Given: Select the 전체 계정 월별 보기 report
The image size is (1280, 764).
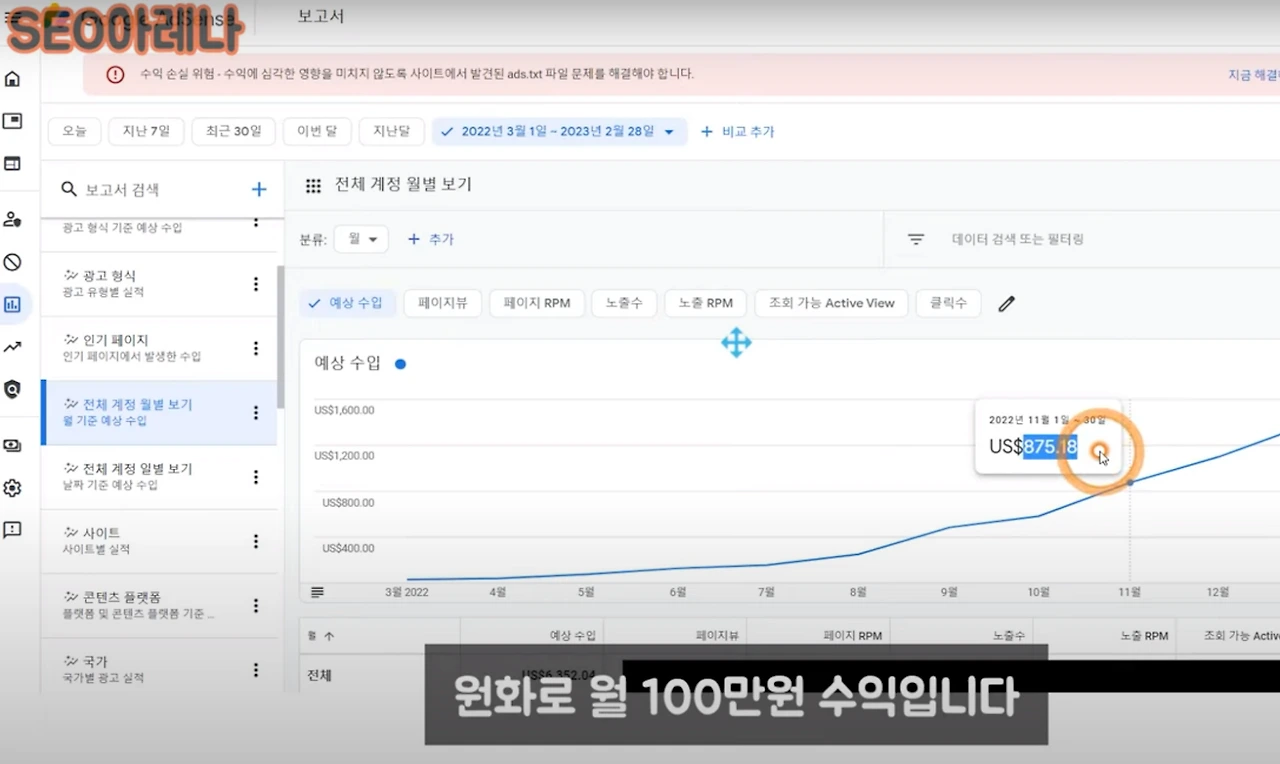Looking at the screenshot, I should pos(159,412).
